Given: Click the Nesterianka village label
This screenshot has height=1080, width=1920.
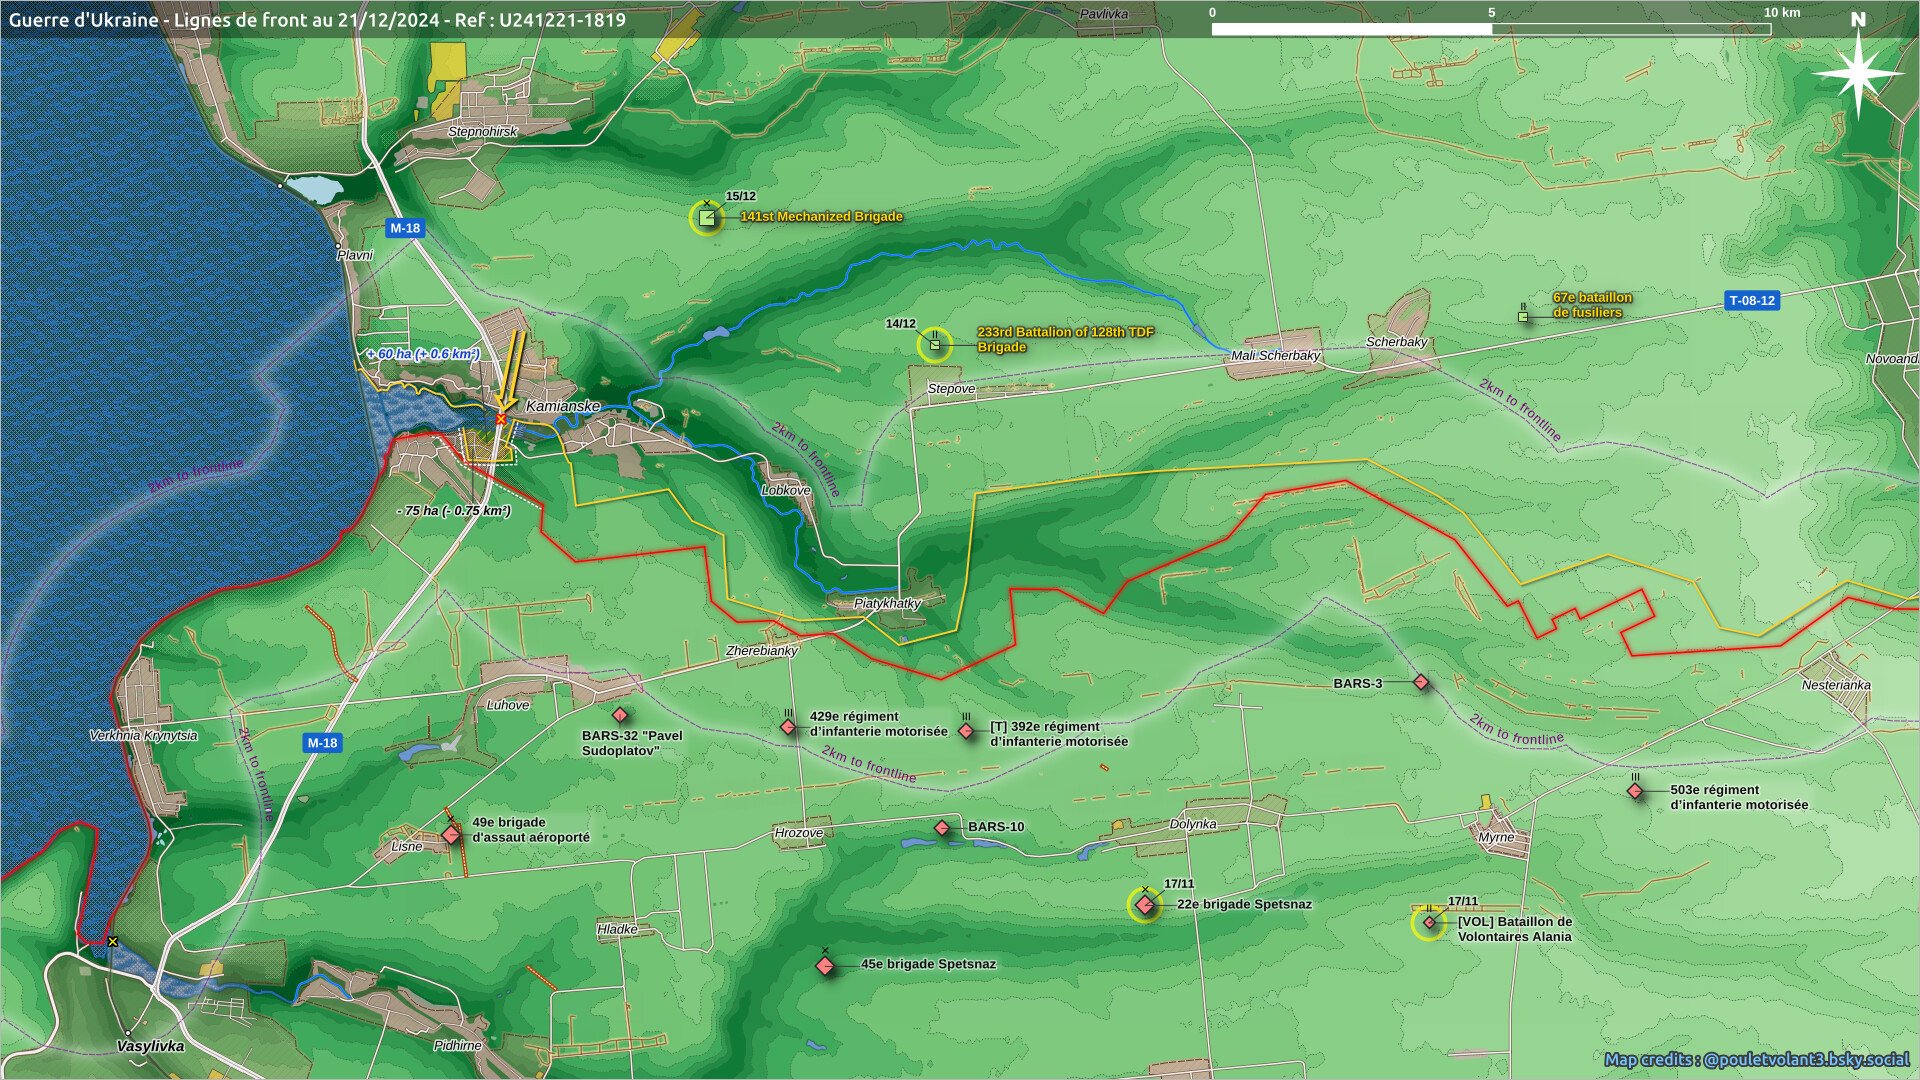Looking at the screenshot, I should click(x=1836, y=685).
